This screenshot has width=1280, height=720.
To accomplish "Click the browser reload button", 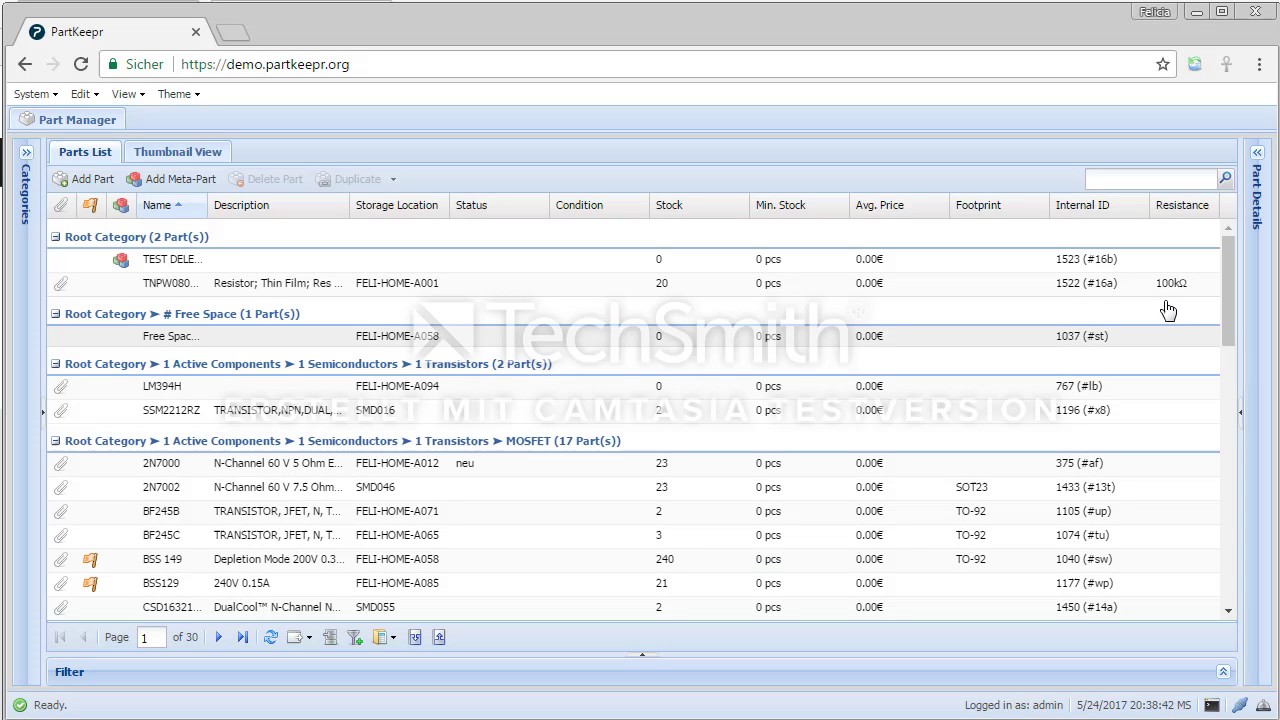I will pyautogui.click(x=81, y=64).
